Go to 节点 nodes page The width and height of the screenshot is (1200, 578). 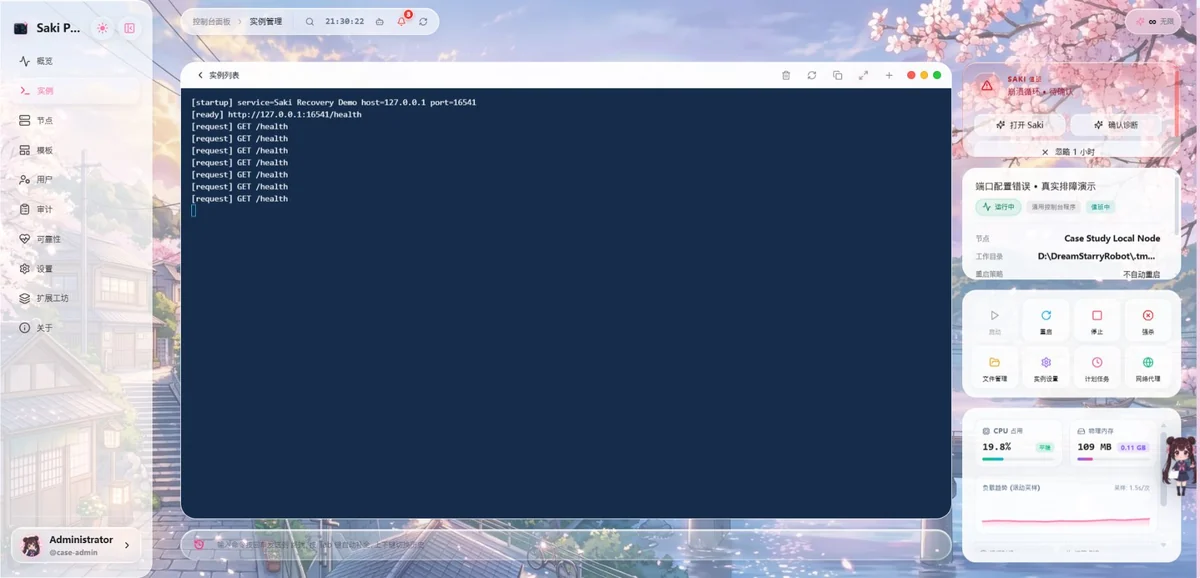[76, 120]
